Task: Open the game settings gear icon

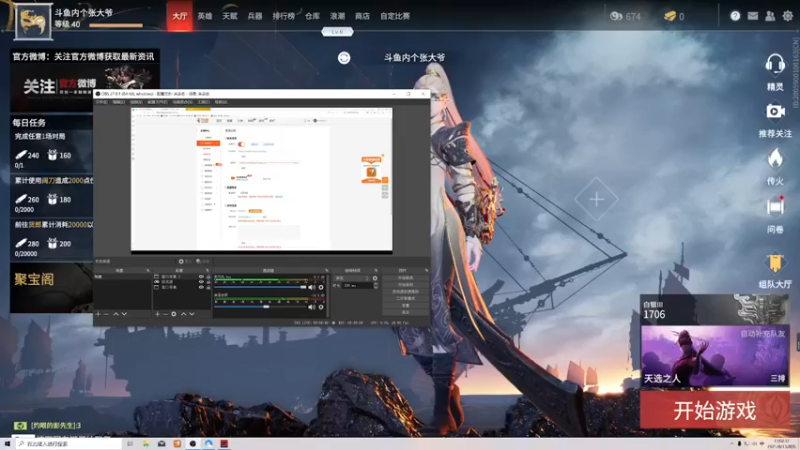Action: [x=788, y=16]
